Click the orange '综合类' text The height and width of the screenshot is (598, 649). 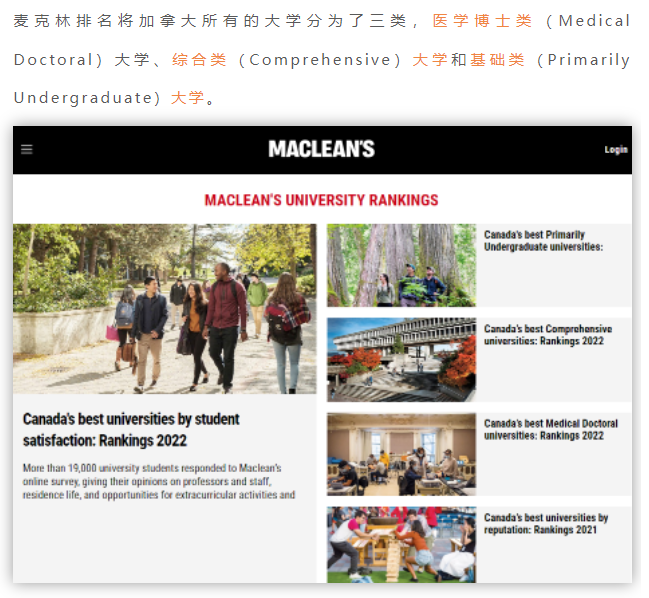pyautogui.click(x=199, y=60)
